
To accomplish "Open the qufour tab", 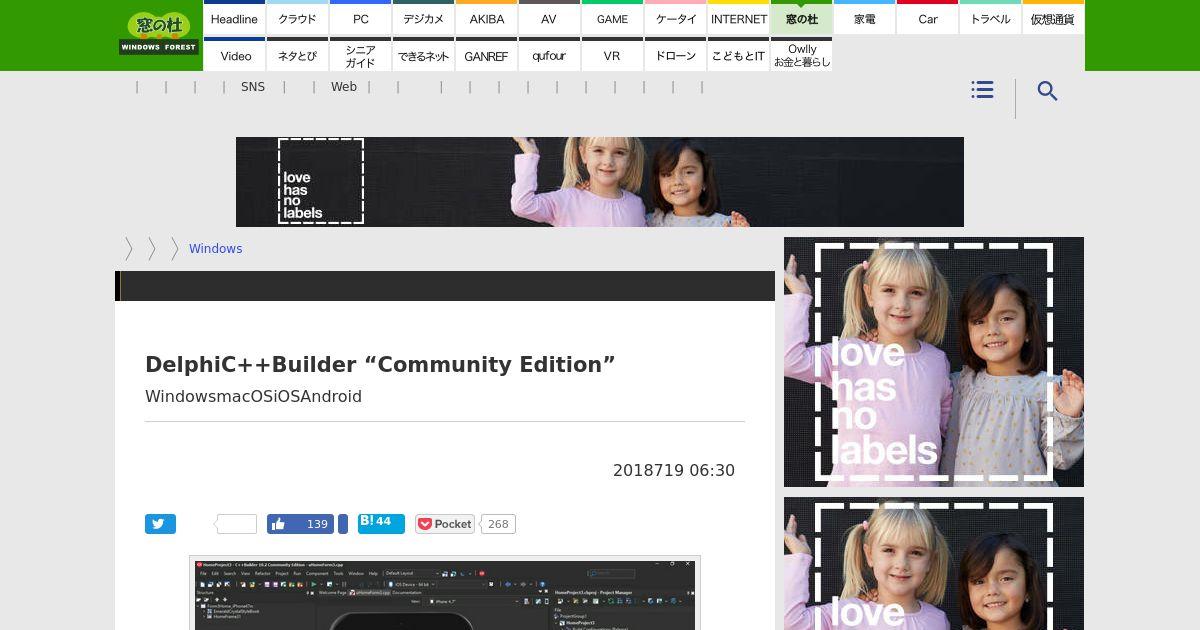I will point(549,55).
